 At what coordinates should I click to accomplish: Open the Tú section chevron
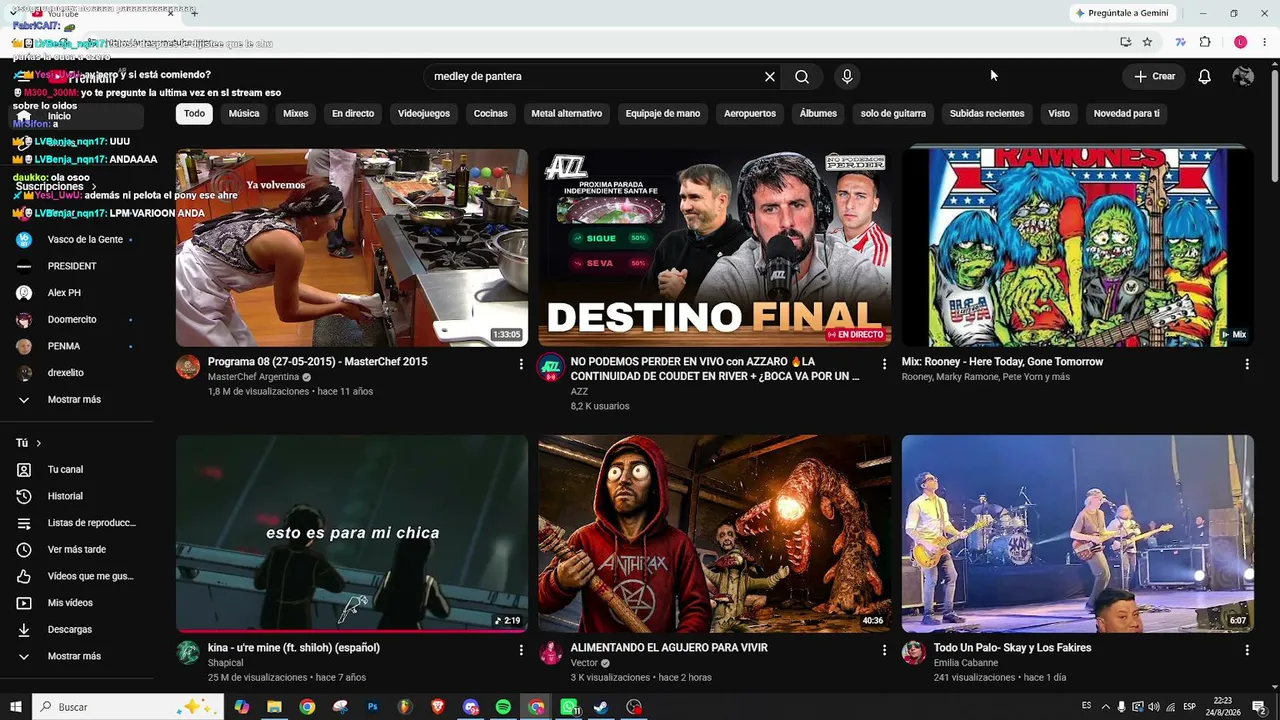[x=39, y=443]
